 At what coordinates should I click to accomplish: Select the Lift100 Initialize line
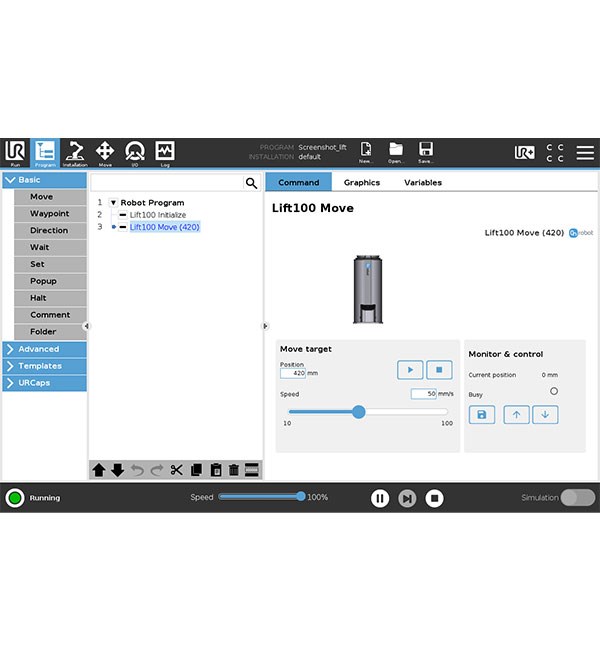click(x=158, y=215)
